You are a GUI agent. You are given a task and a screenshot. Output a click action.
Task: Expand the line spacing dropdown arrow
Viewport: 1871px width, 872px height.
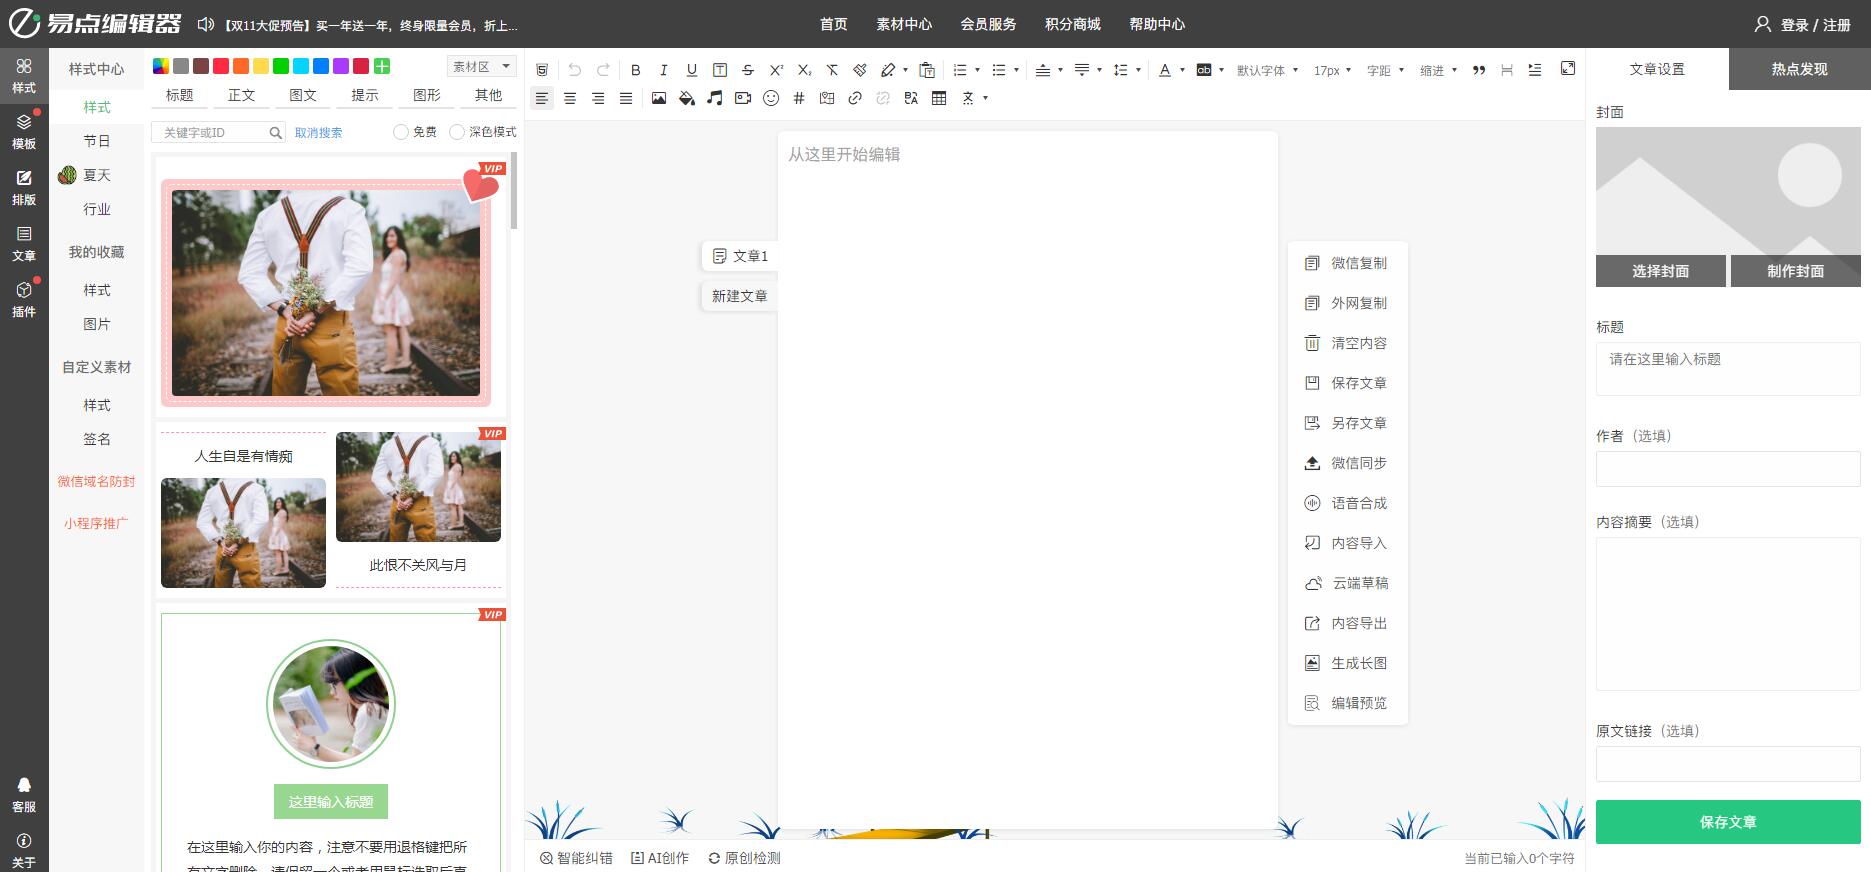pos(1138,70)
